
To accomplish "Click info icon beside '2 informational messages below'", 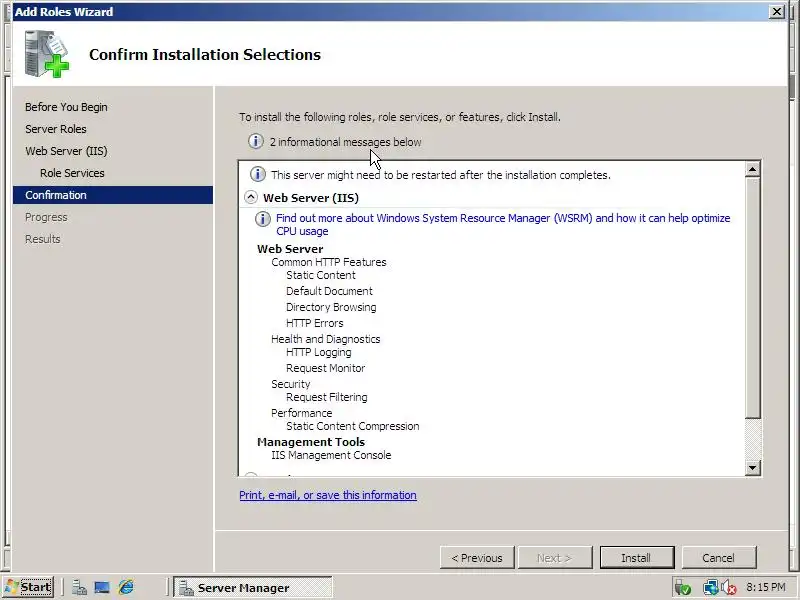I will (256, 141).
